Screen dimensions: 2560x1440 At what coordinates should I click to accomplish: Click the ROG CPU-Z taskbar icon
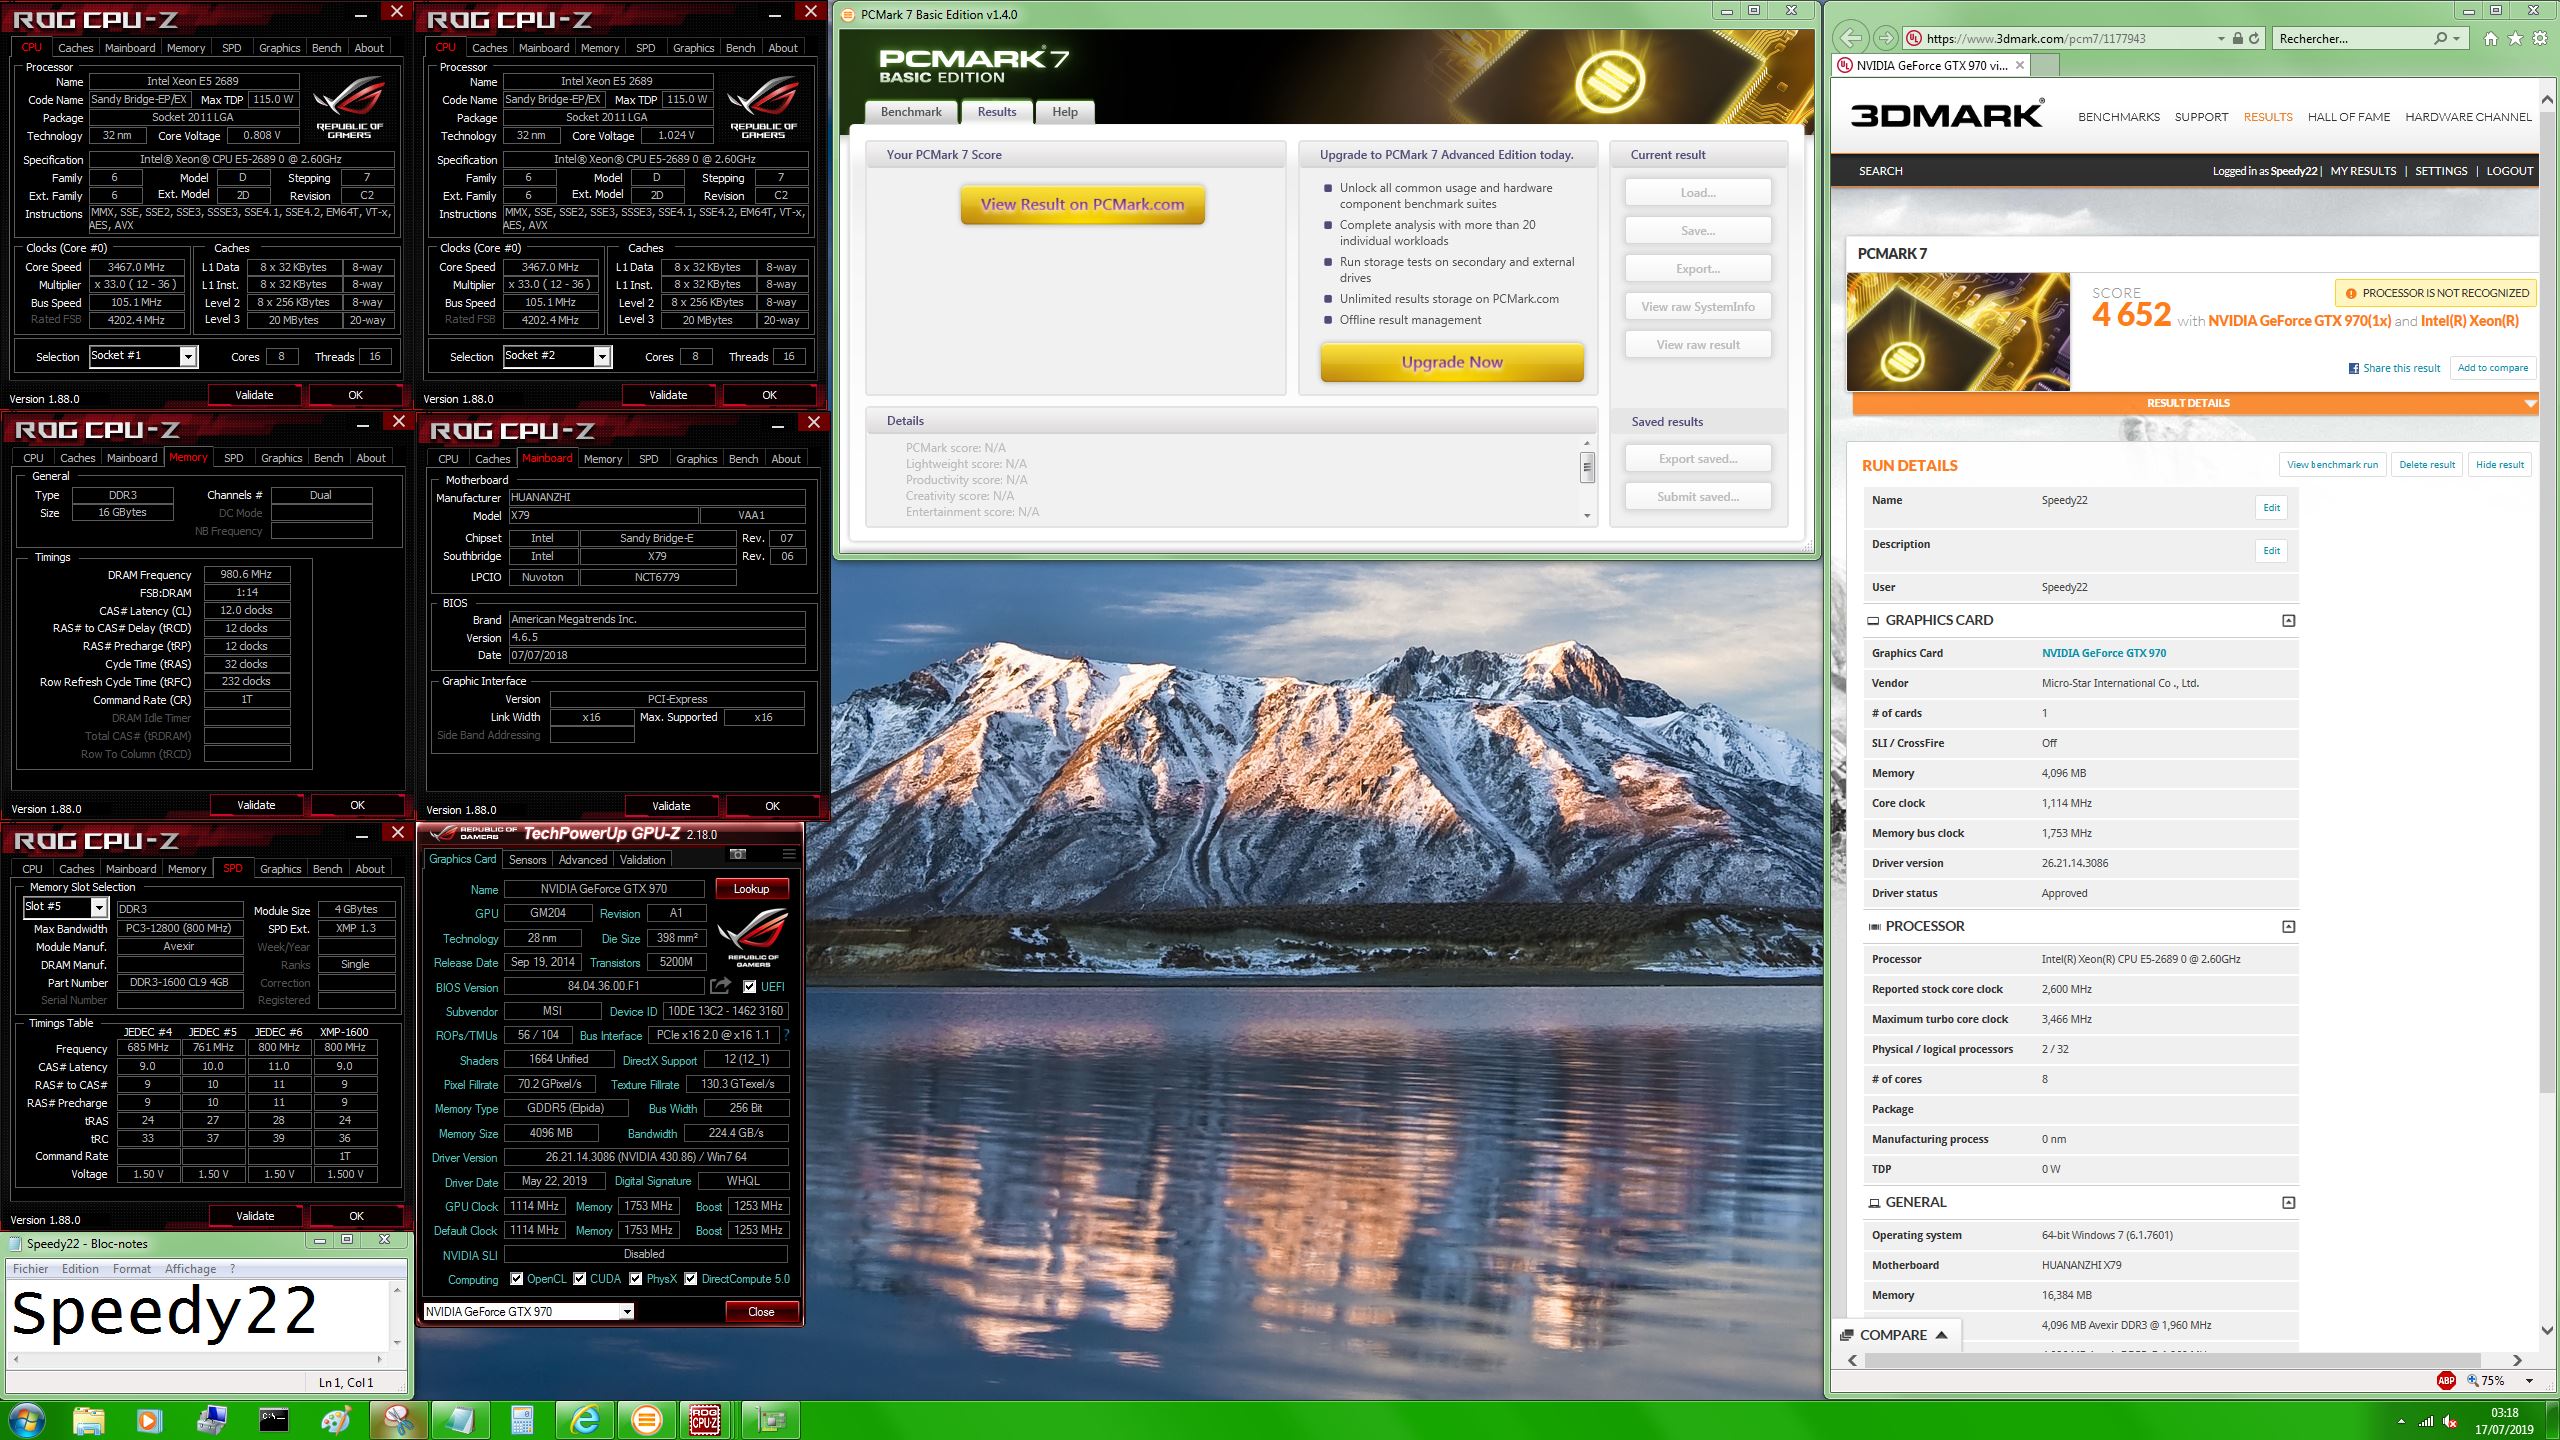[x=705, y=1420]
